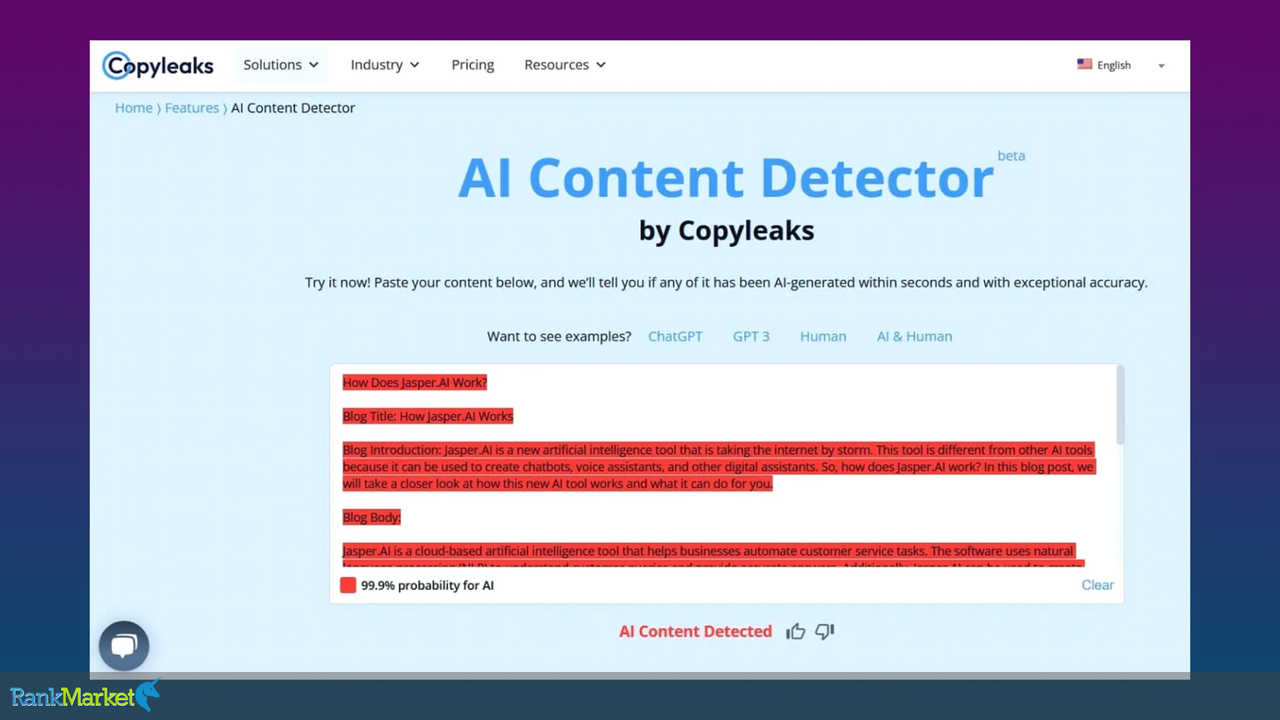Open the chat bubble widget
Image resolution: width=1280 pixels, height=720 pixels.
click(x=124, y=646)
